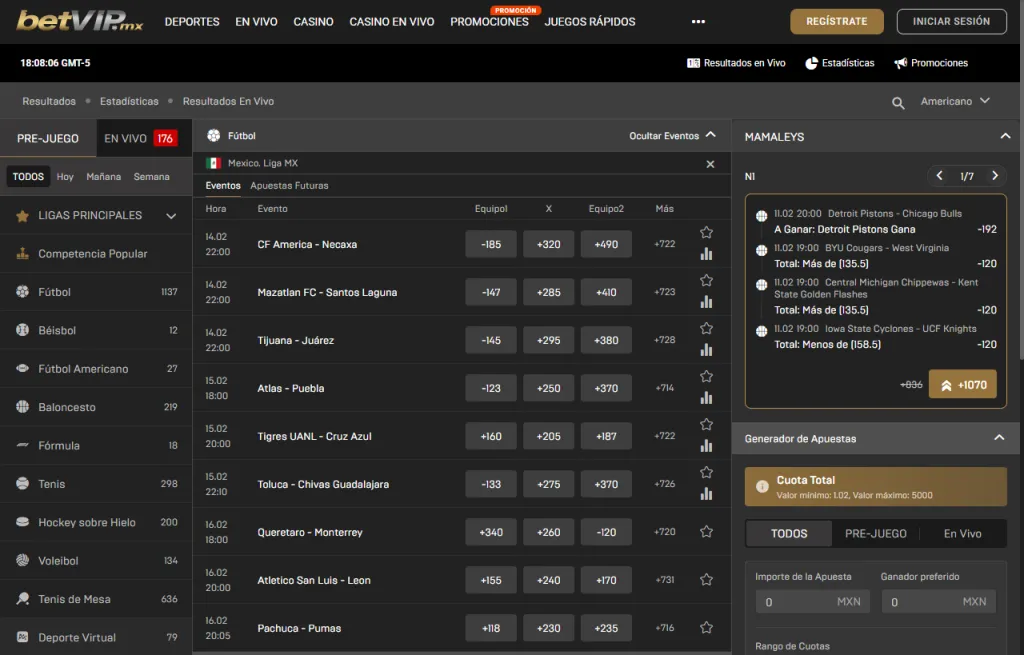Open the Americano odds format dropdown
1024x655 pixels.
coord(955,102)
